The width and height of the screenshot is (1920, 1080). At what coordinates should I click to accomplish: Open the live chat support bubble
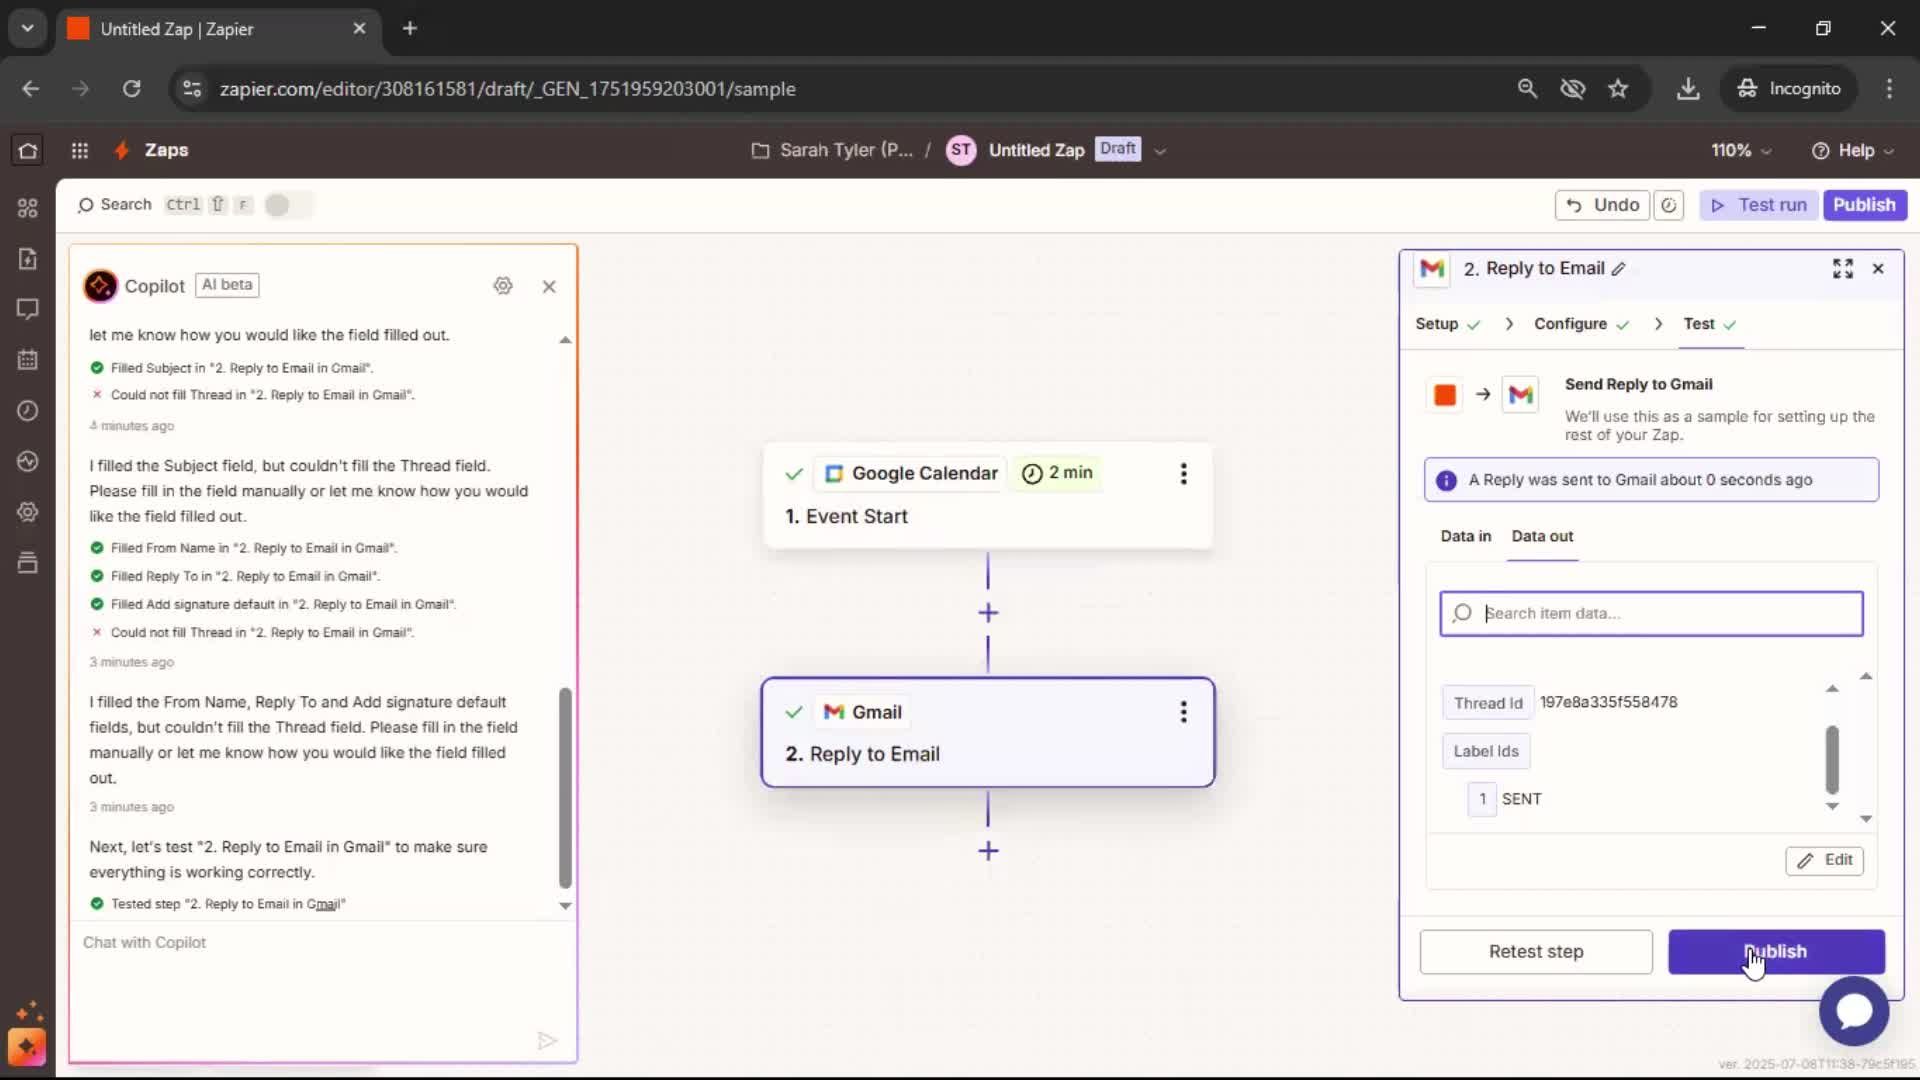[1854, 1011]
